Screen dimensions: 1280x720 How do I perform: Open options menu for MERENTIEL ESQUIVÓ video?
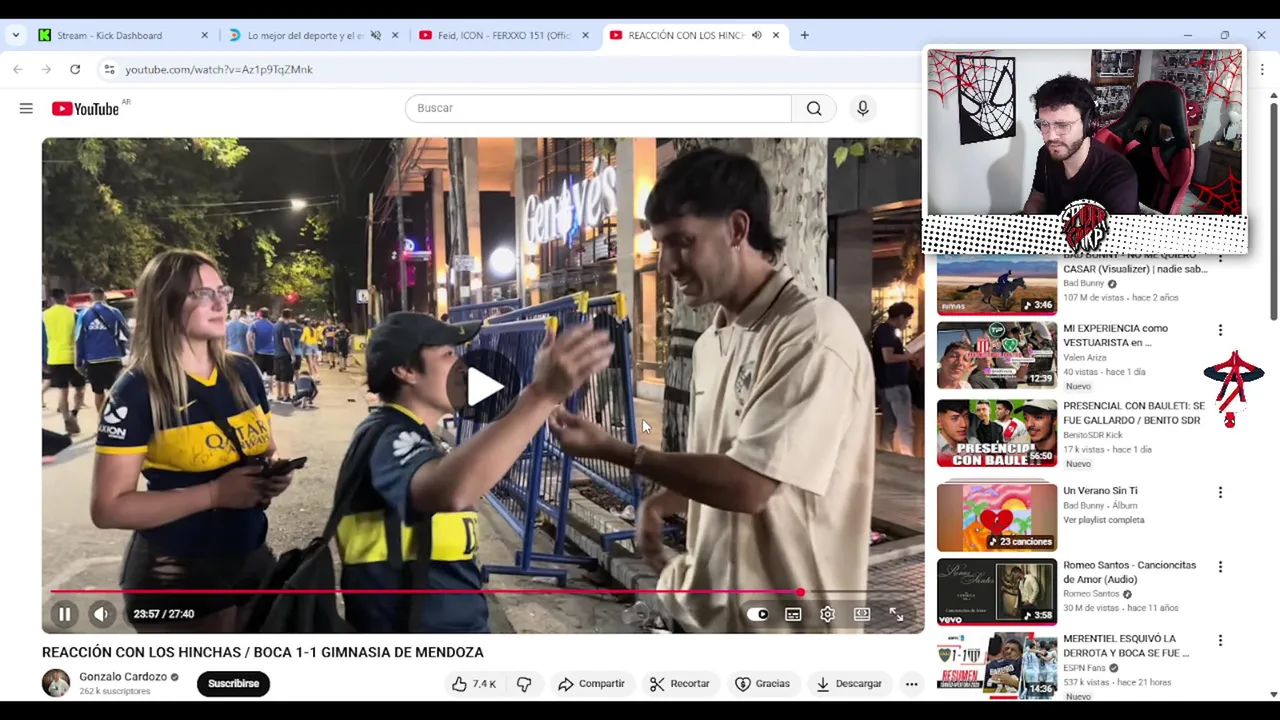coord(1220,641)
